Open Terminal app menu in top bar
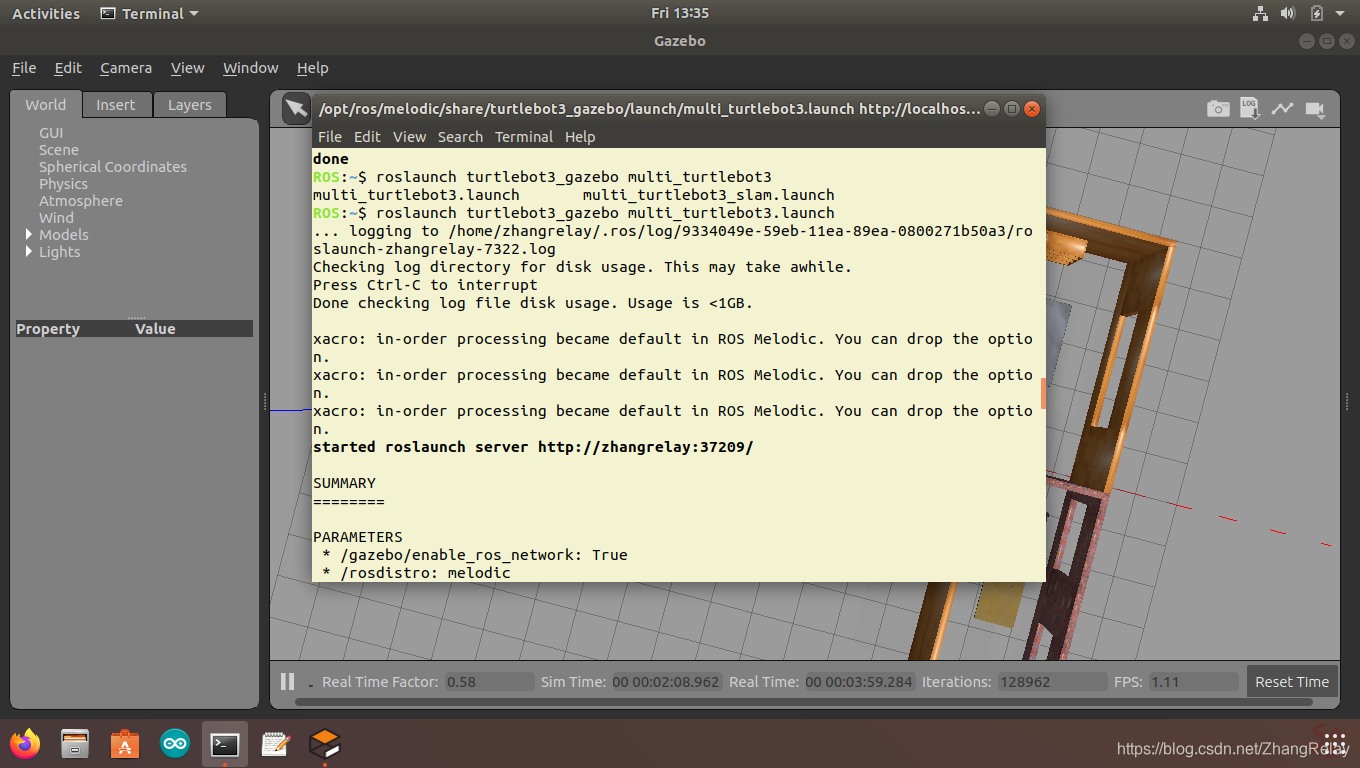The width and height of the screenshot is (1360, 768). click(150, 14)
